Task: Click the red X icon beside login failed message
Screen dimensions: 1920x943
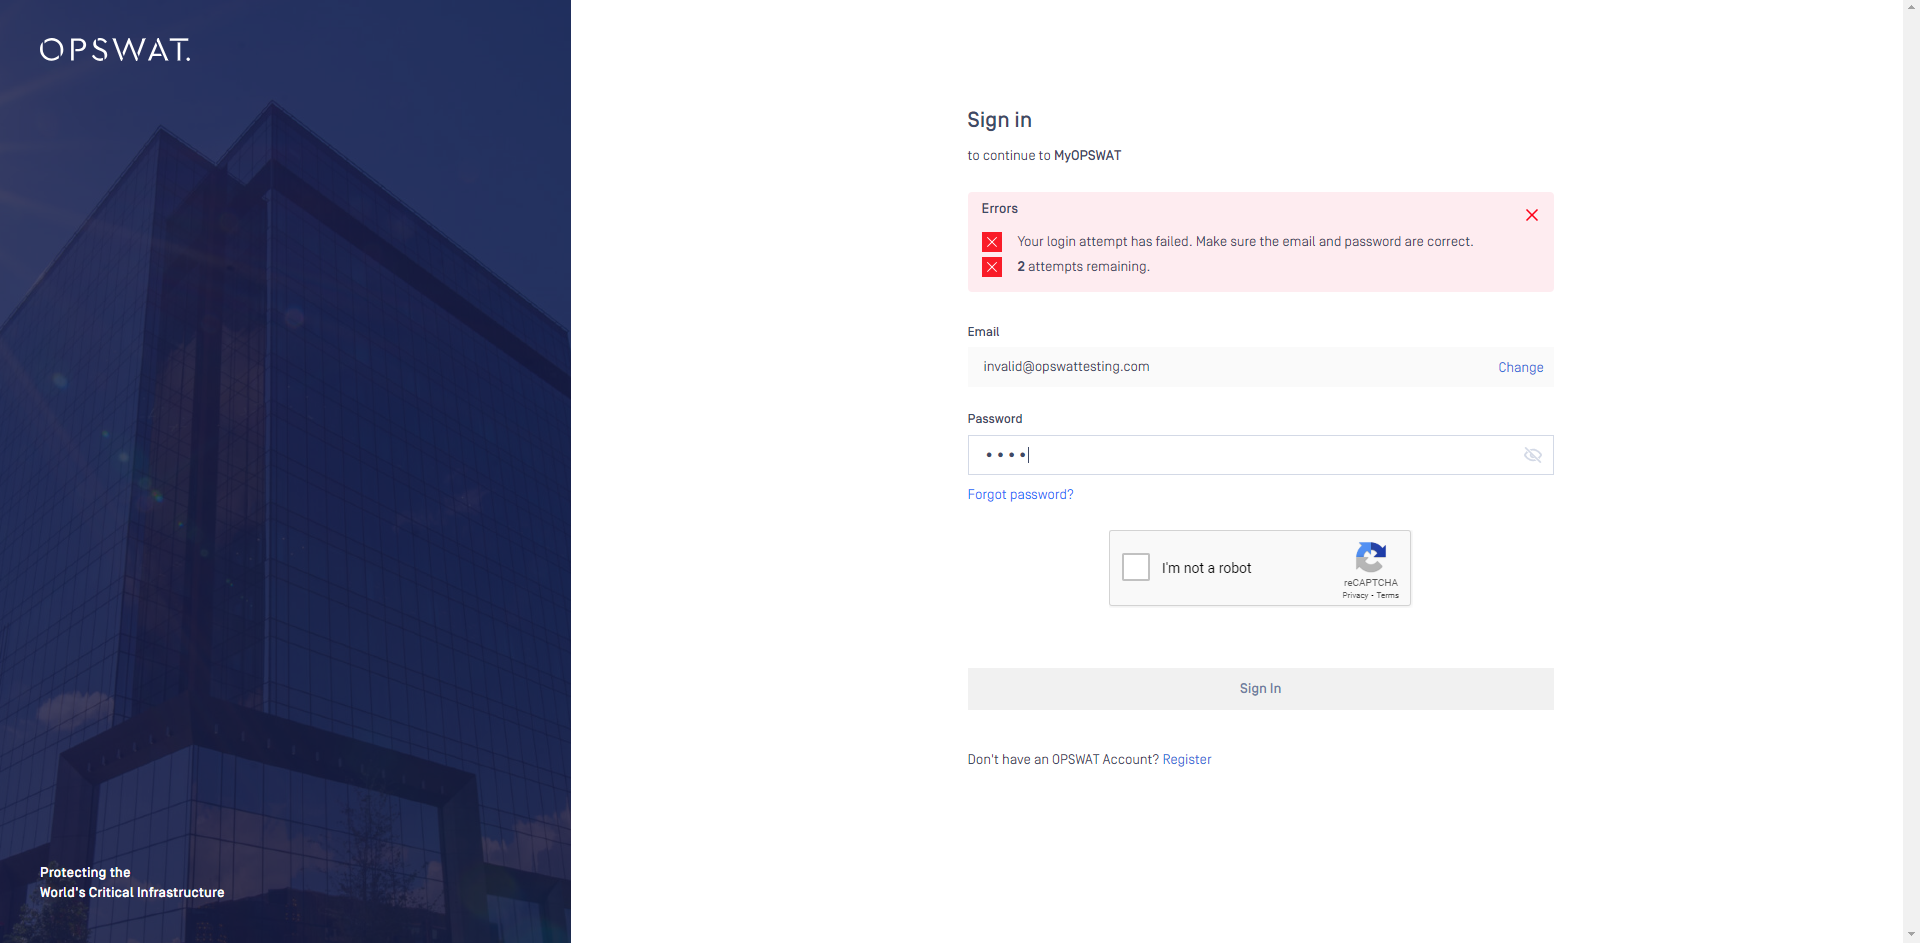Action: pyautogui.click(x=992, y=242)
